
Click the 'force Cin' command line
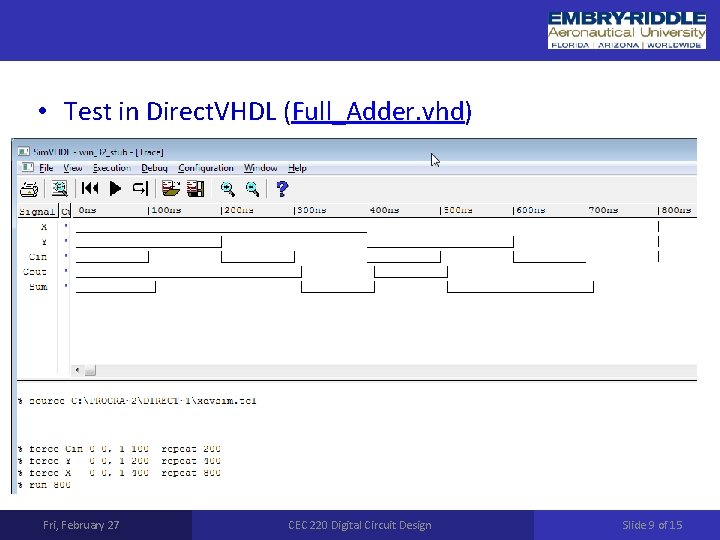coord(119,449)
